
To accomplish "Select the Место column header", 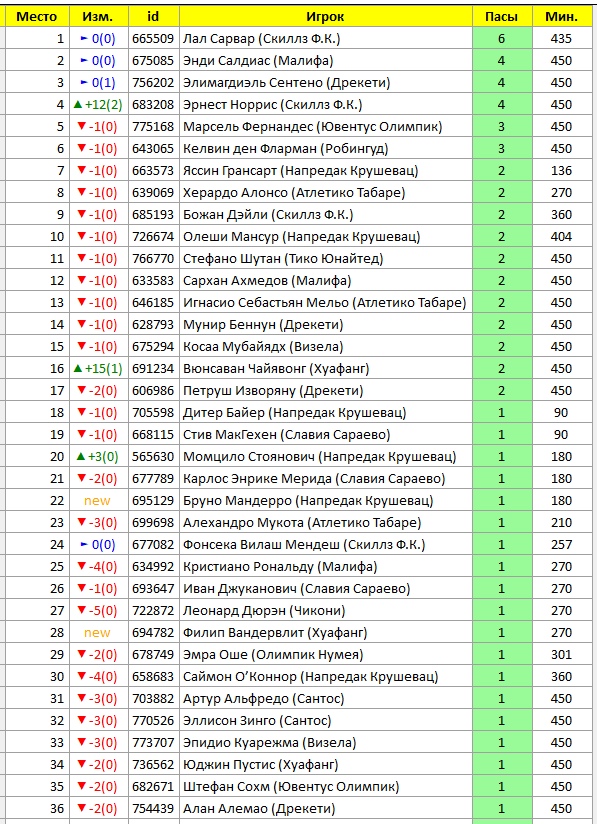I will 37,16.
